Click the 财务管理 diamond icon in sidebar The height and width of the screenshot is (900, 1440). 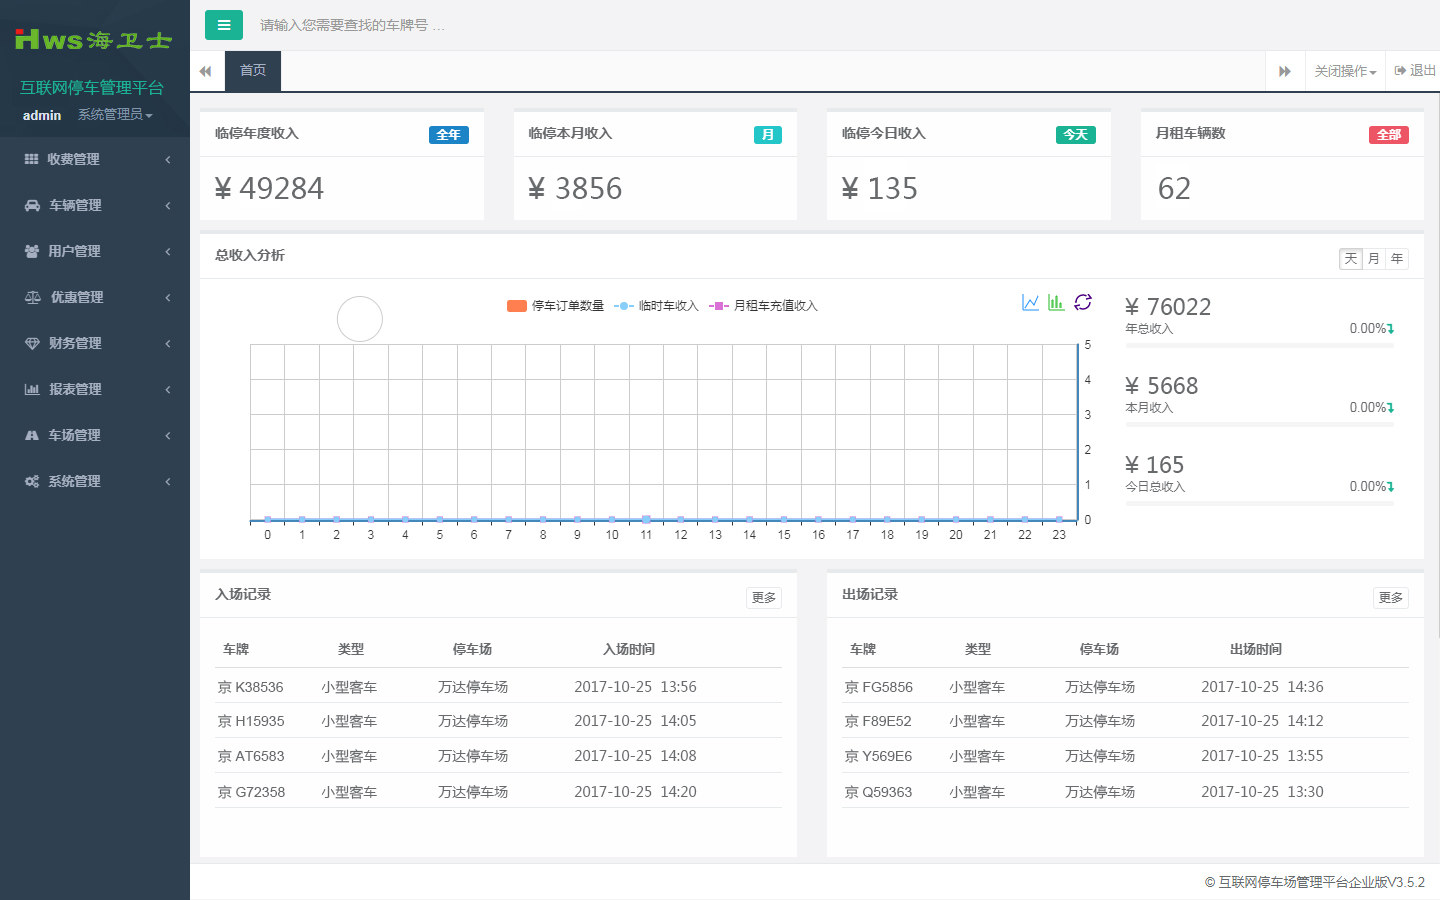point(32,343)
